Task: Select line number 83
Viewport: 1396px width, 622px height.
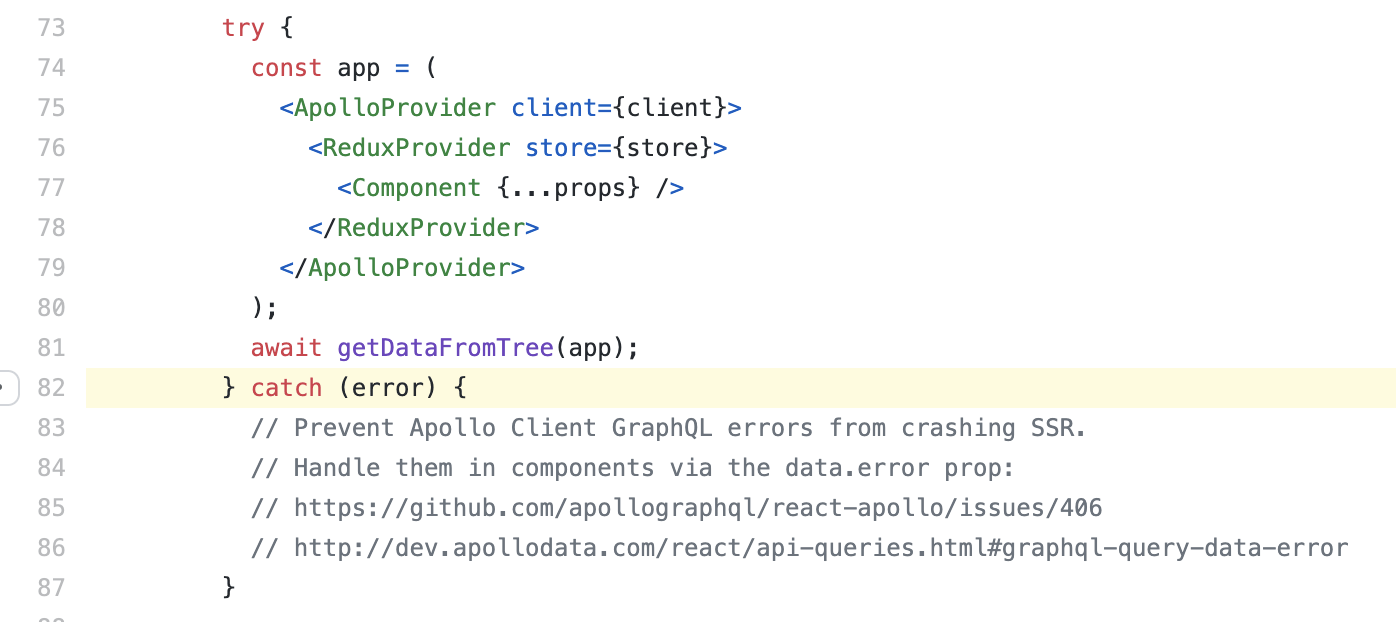Action: pos(51,428)
